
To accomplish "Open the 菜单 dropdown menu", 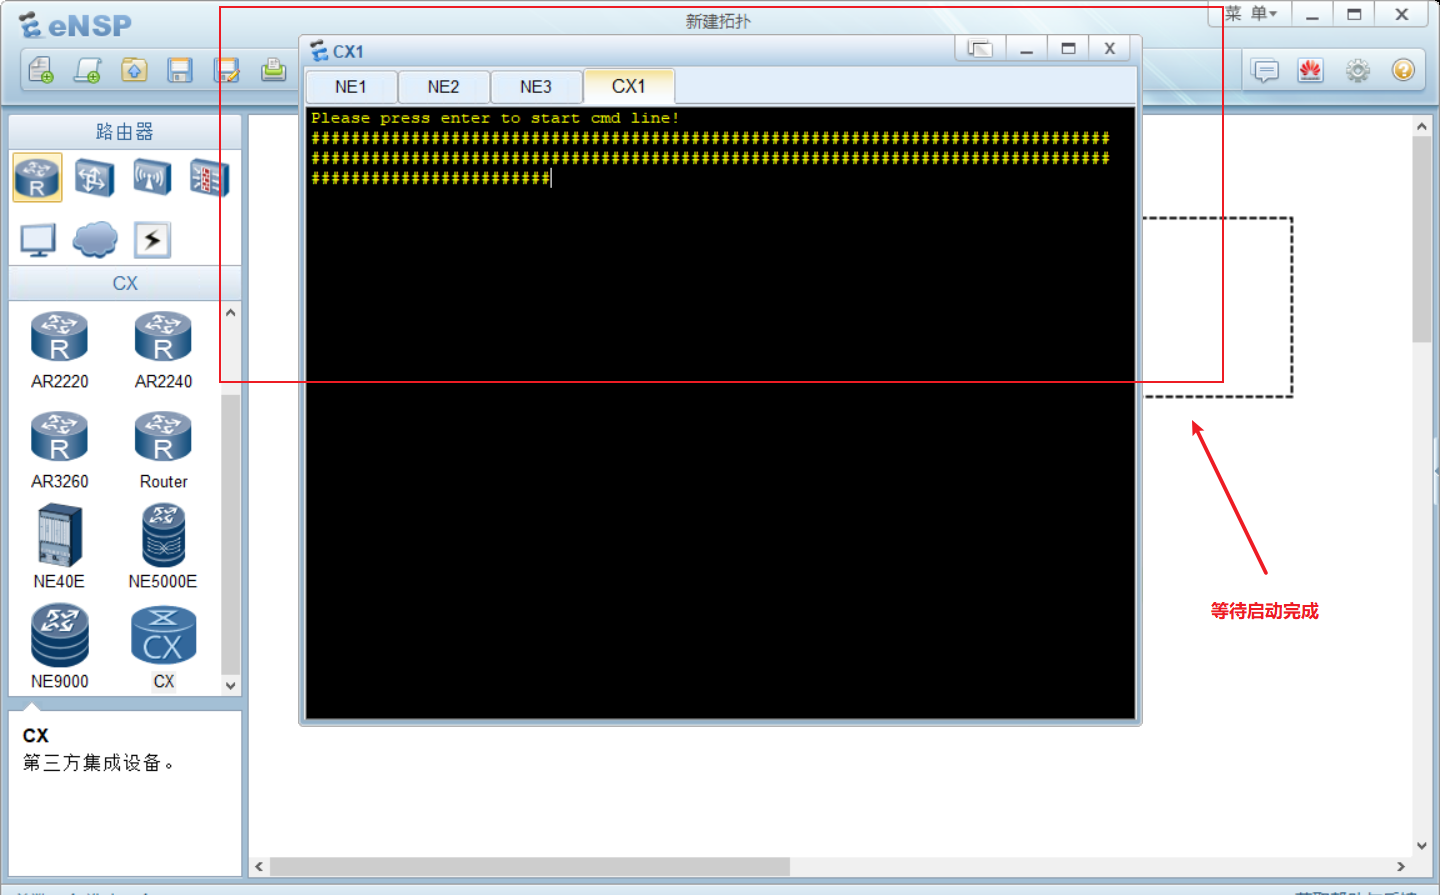I will click(x=1251, y=14).
